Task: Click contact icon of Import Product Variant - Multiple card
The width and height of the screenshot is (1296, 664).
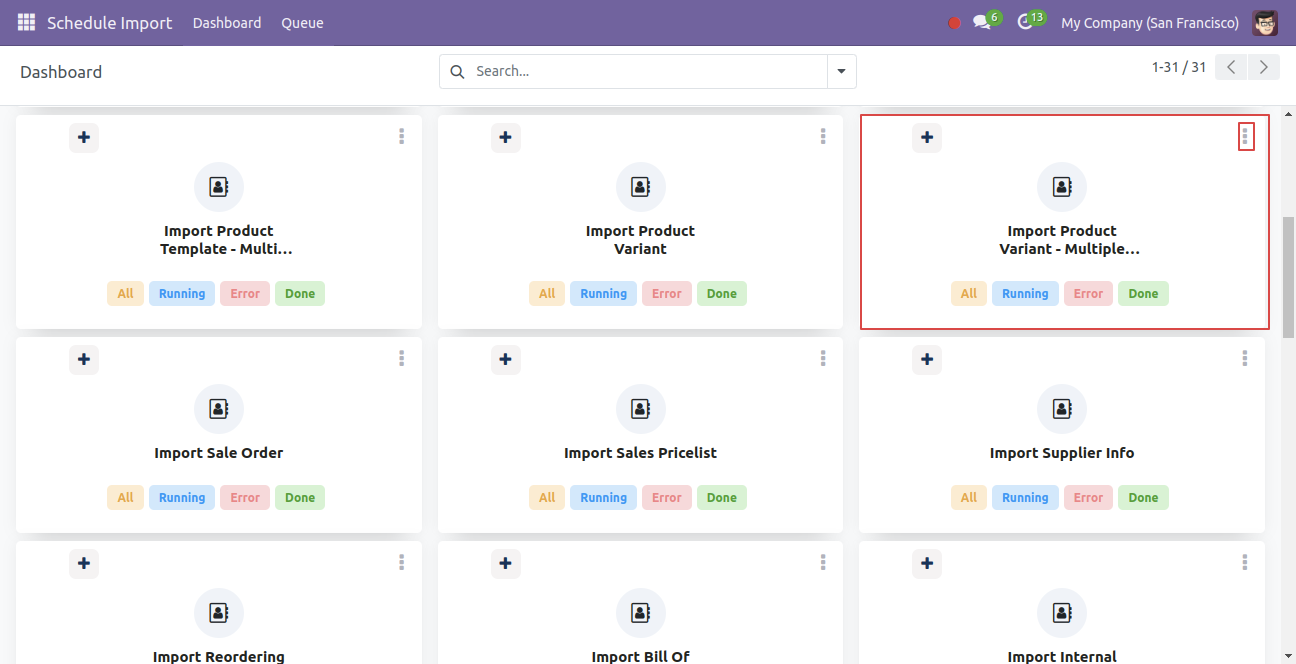Action: 1062,187
